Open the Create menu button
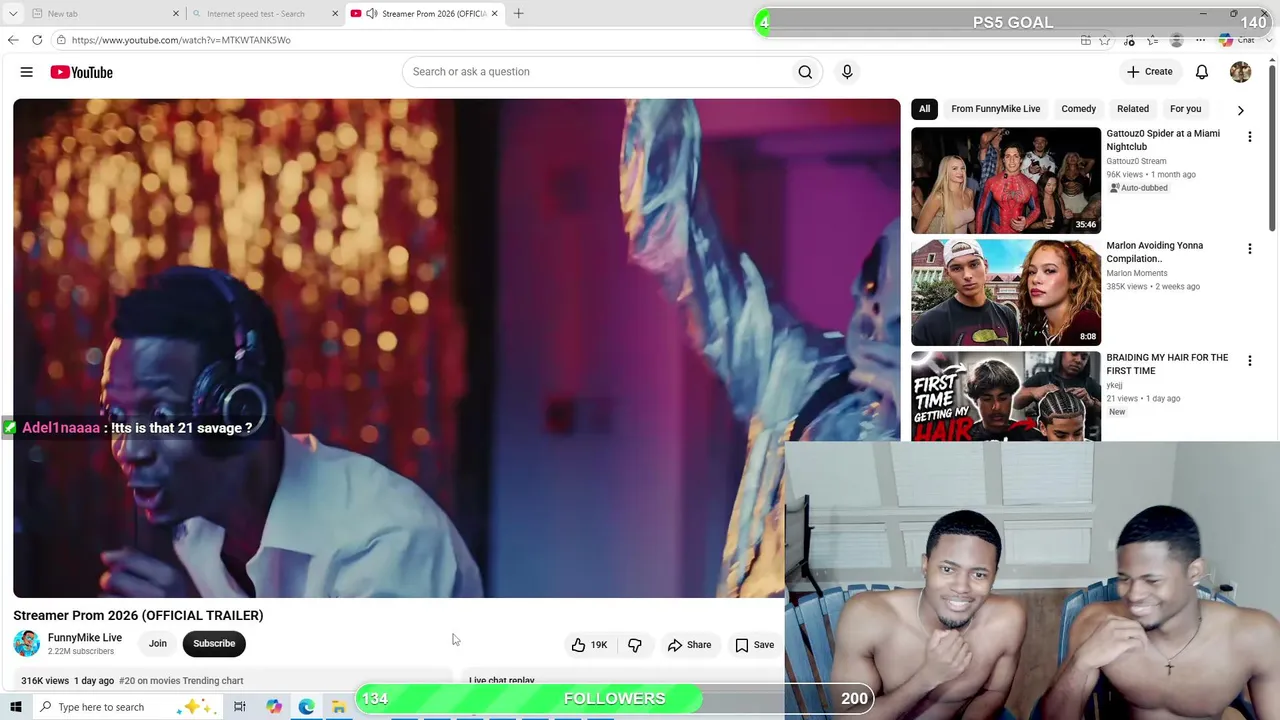1280x720 pixels. coord(1149,72)
